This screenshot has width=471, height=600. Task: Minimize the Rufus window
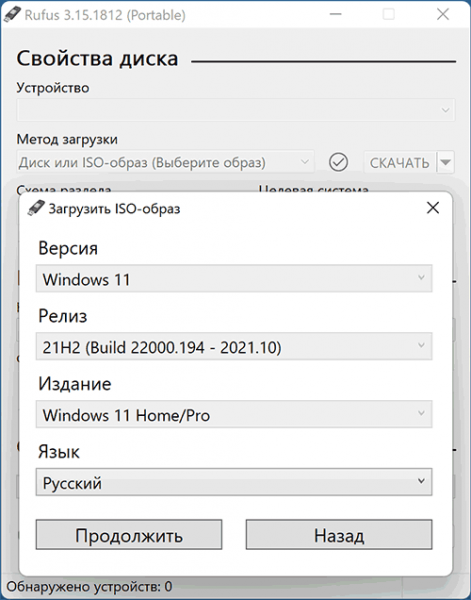336,15
